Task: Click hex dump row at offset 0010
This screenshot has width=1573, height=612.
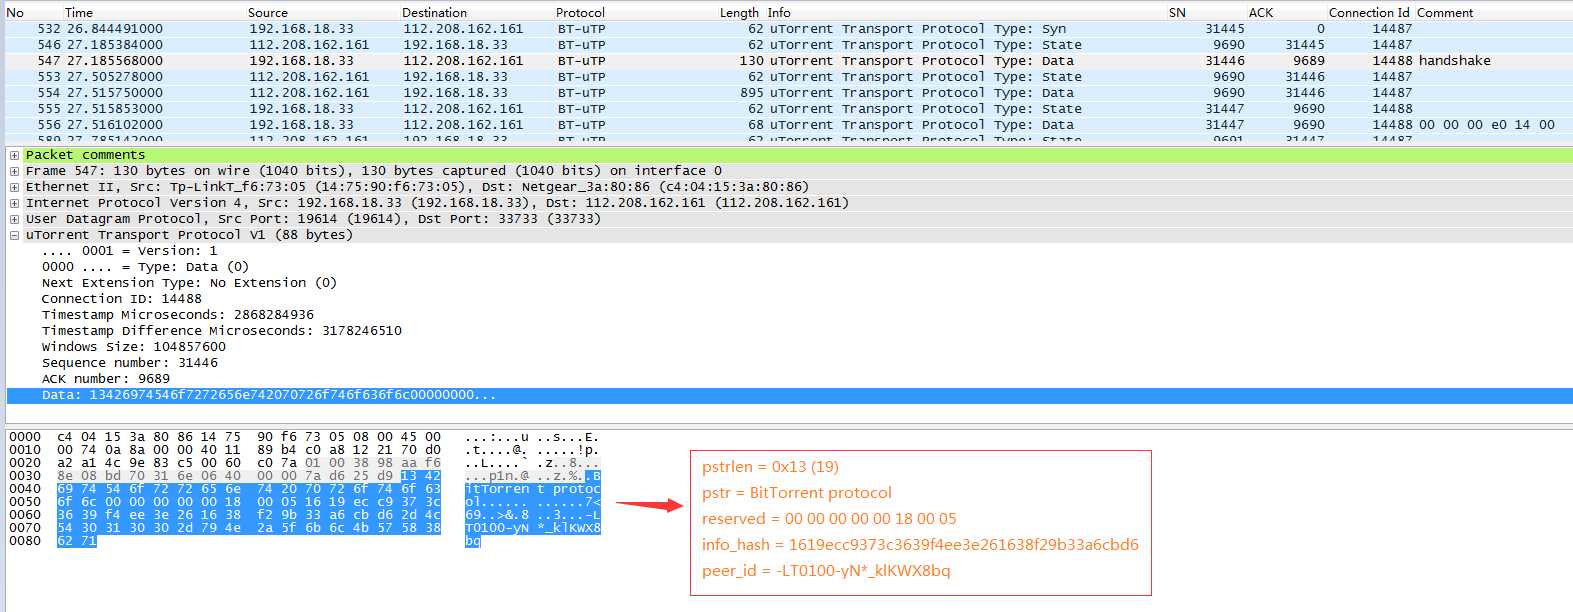Action: pos(303,450)
